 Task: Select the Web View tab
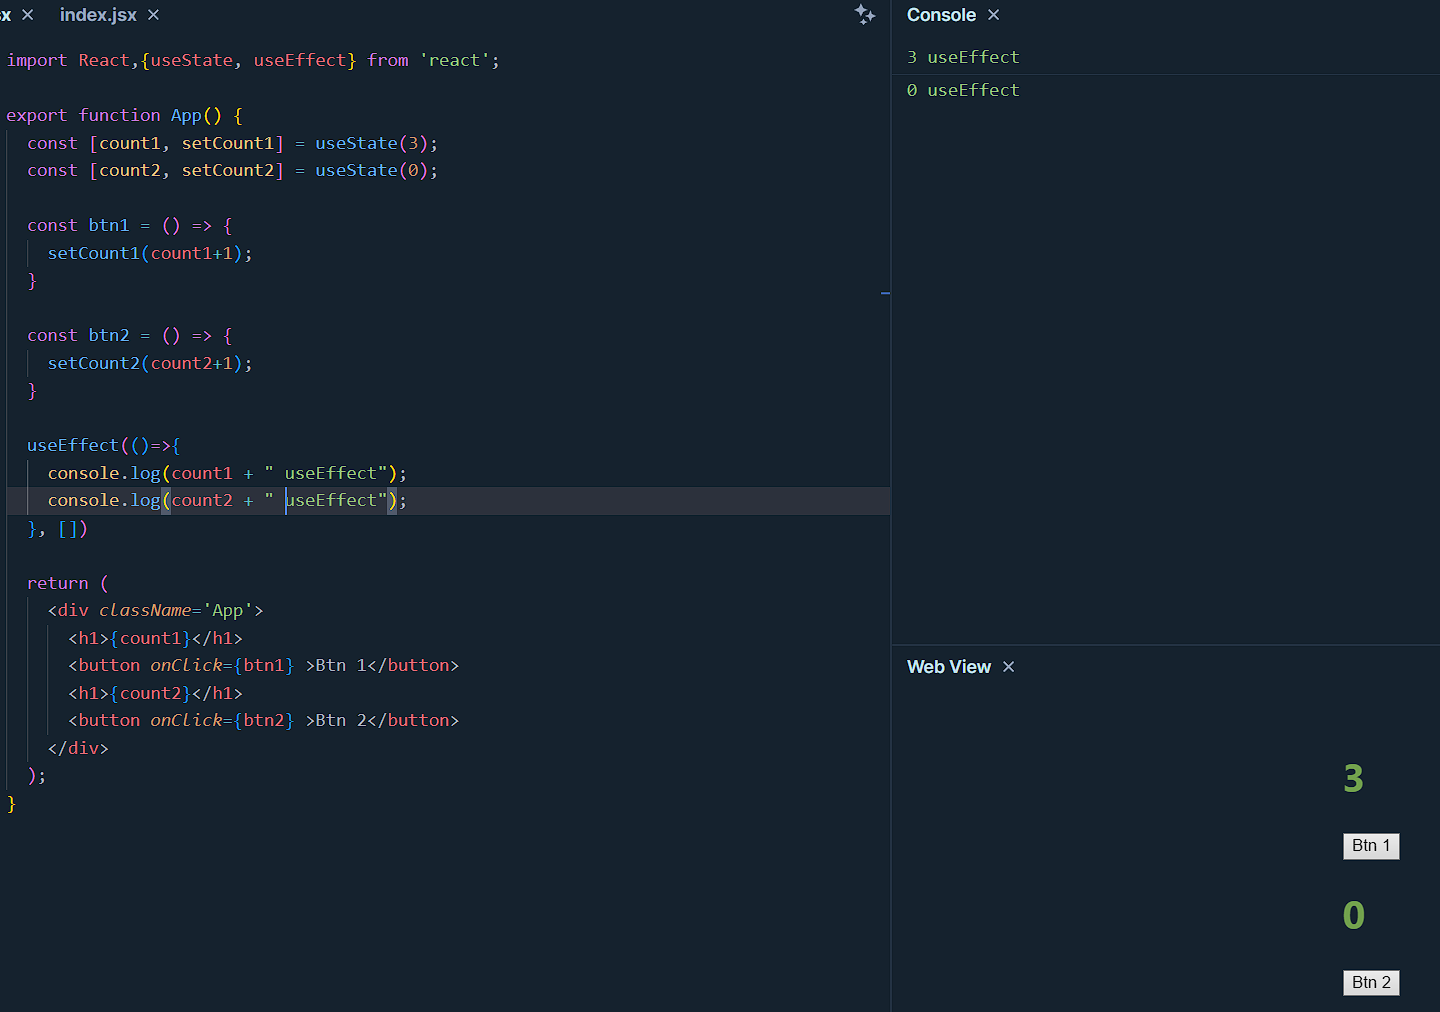click(949, 667)
